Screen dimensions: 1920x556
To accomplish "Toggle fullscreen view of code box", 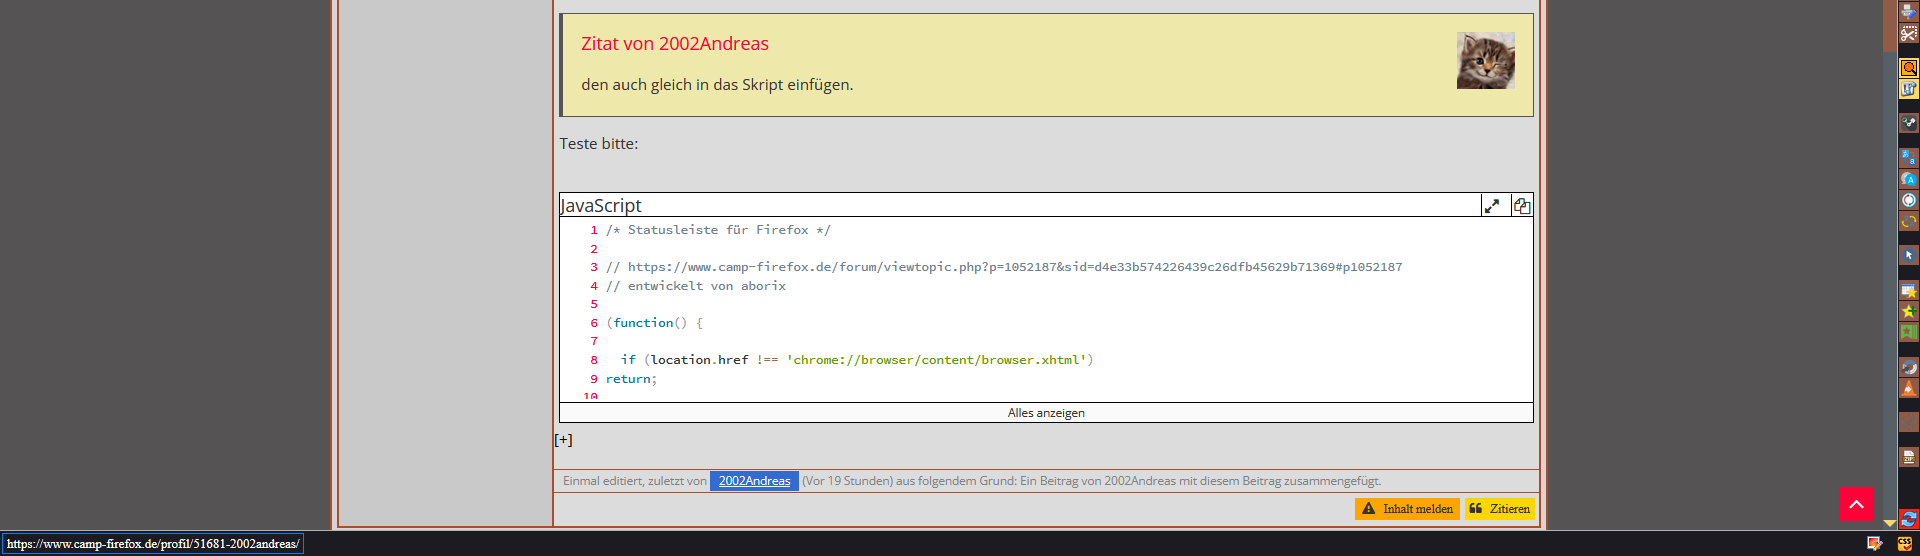I will click(x=1491, y=206).
